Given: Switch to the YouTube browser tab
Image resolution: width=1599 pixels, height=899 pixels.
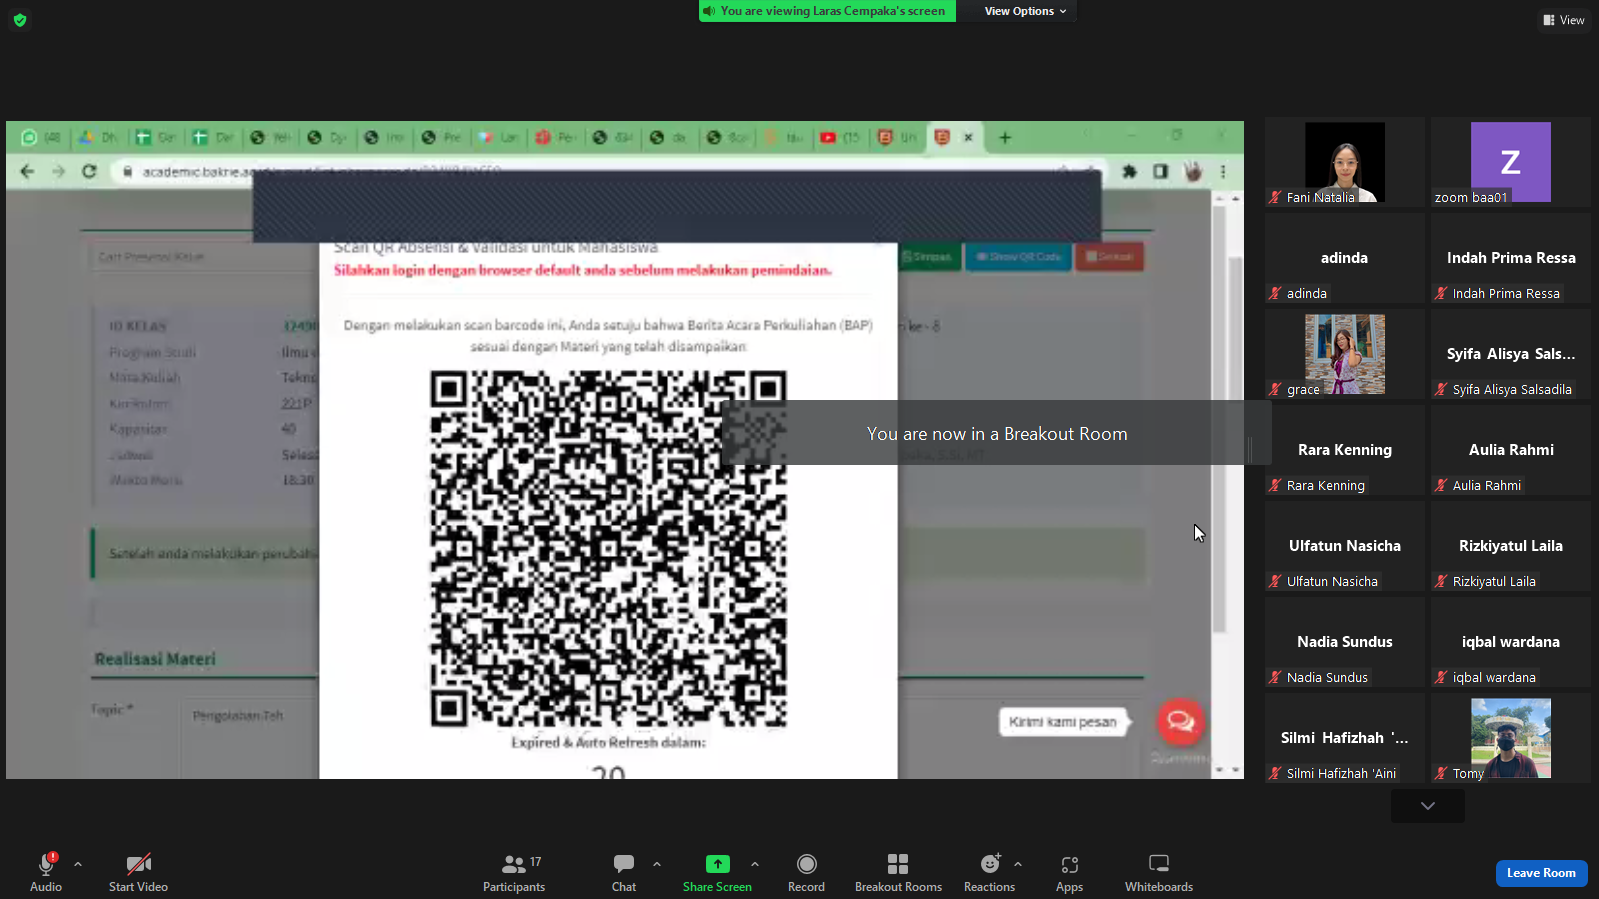Looking at the screenshot, I should point(840,137).
